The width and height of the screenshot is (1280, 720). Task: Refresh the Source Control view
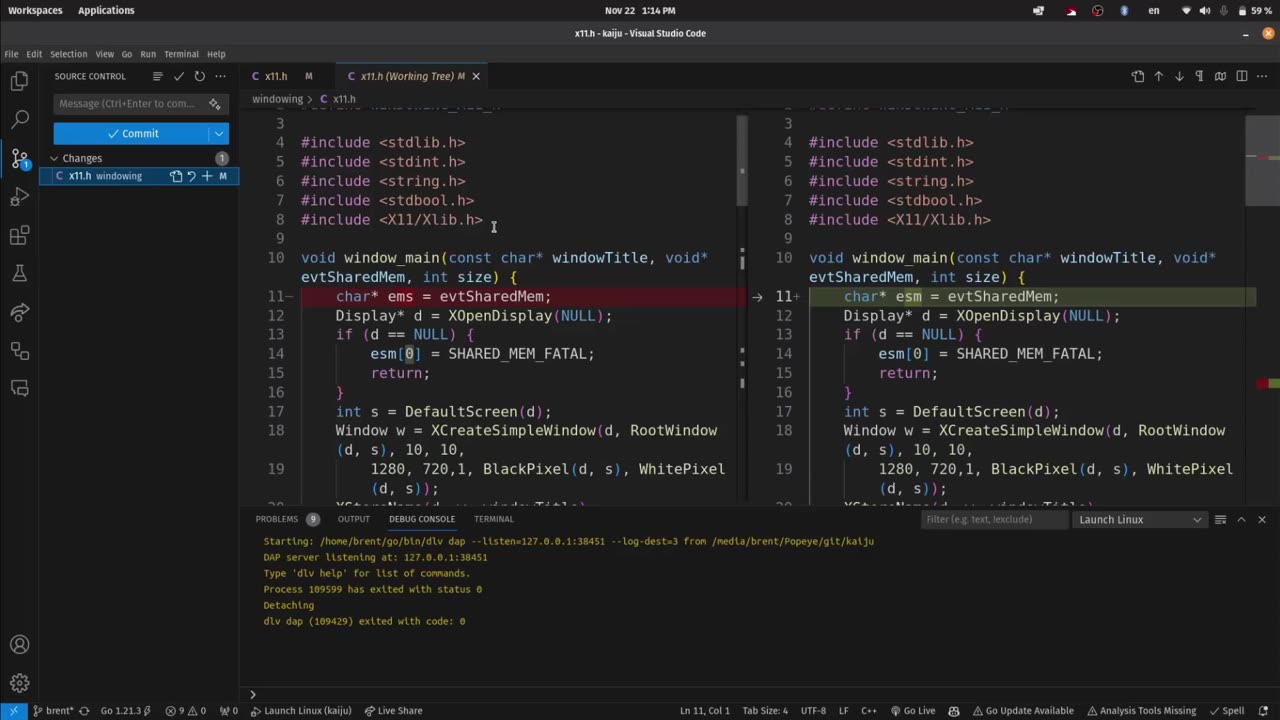click(199, 76)
